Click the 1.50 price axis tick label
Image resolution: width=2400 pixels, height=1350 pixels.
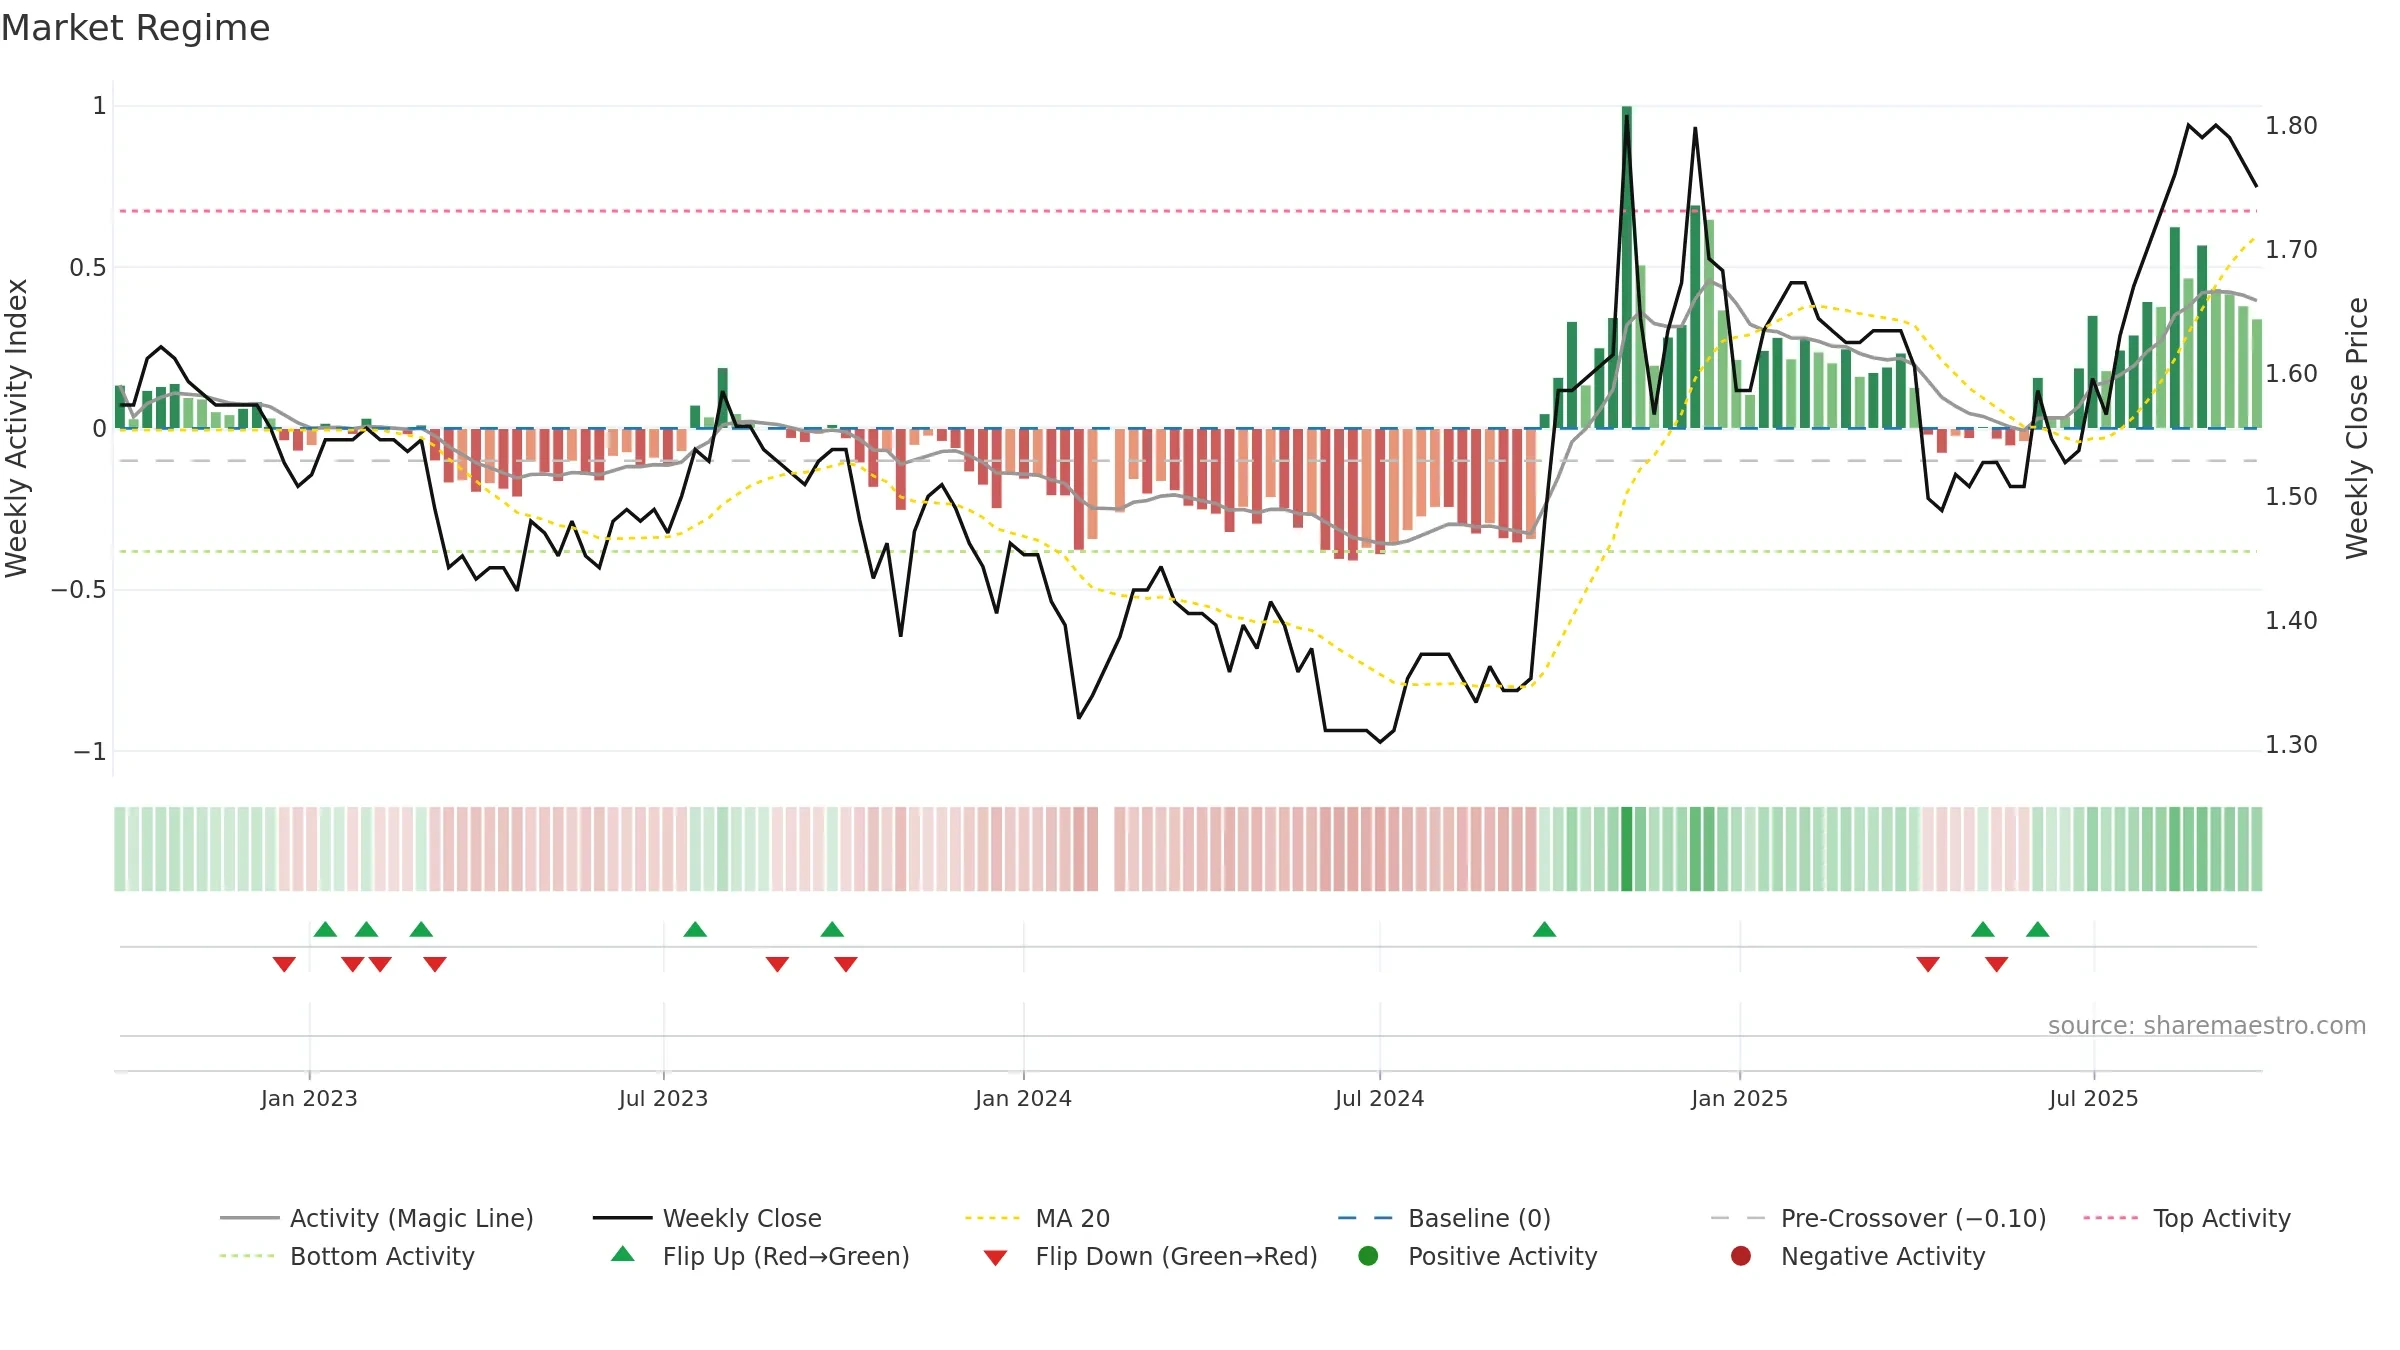tap(2291, 497)
